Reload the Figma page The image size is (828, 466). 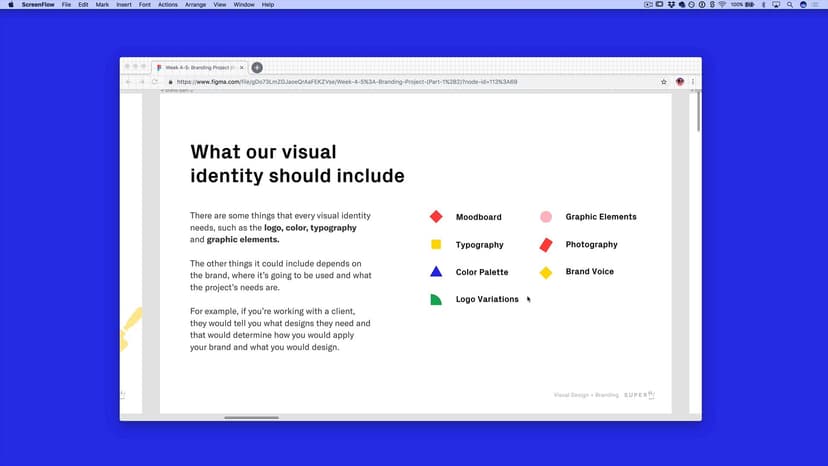(x=155, y=82)
